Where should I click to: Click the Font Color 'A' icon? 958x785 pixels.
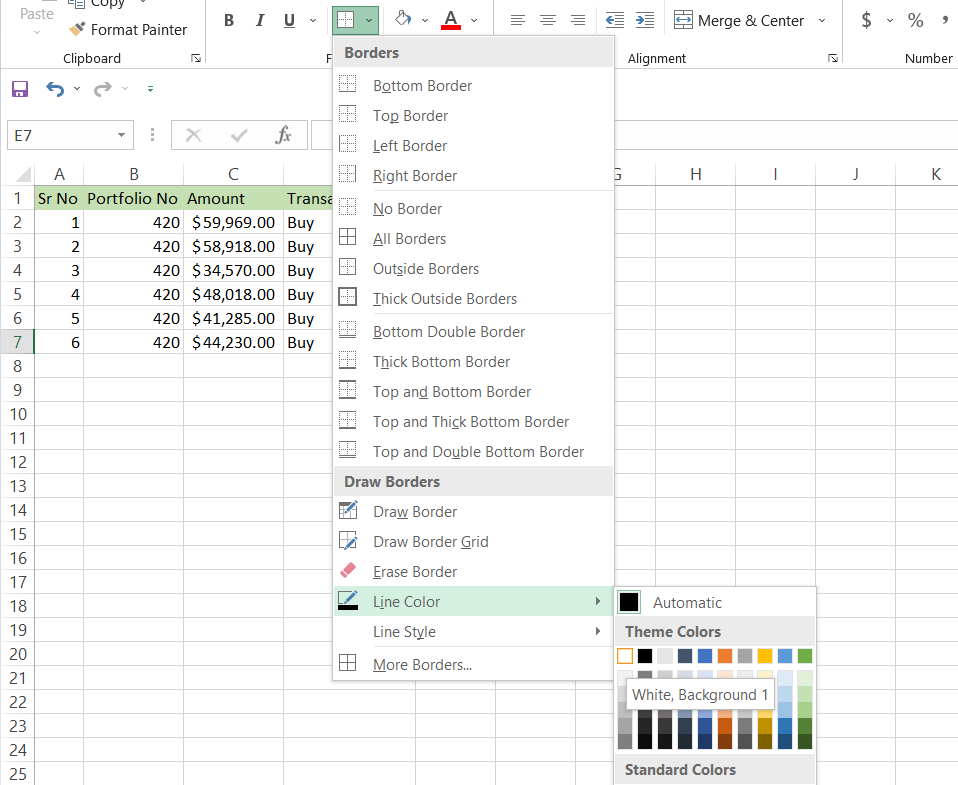tap(451, 20)
